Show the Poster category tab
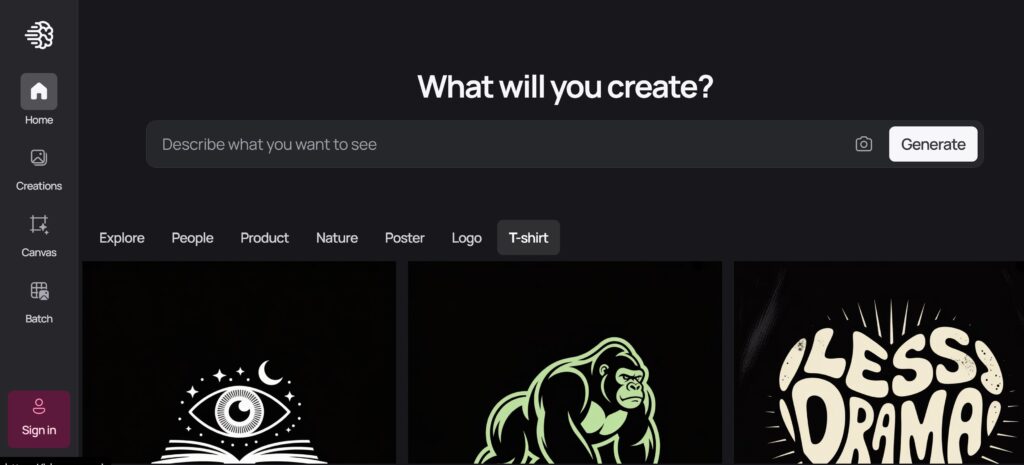This screenshot has width=1024, height=465. (405, 238)
